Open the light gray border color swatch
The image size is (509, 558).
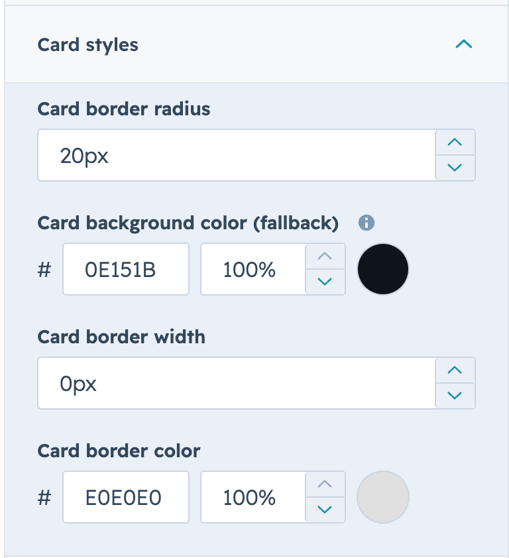point(383,497)
